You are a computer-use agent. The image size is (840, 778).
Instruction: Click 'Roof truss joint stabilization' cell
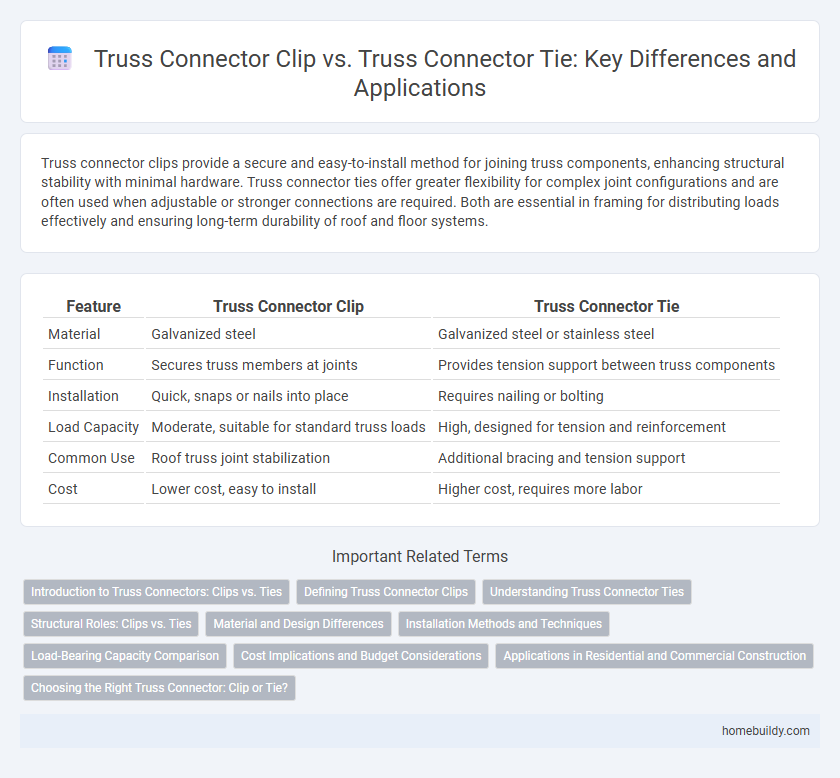[x=288, y=458]
